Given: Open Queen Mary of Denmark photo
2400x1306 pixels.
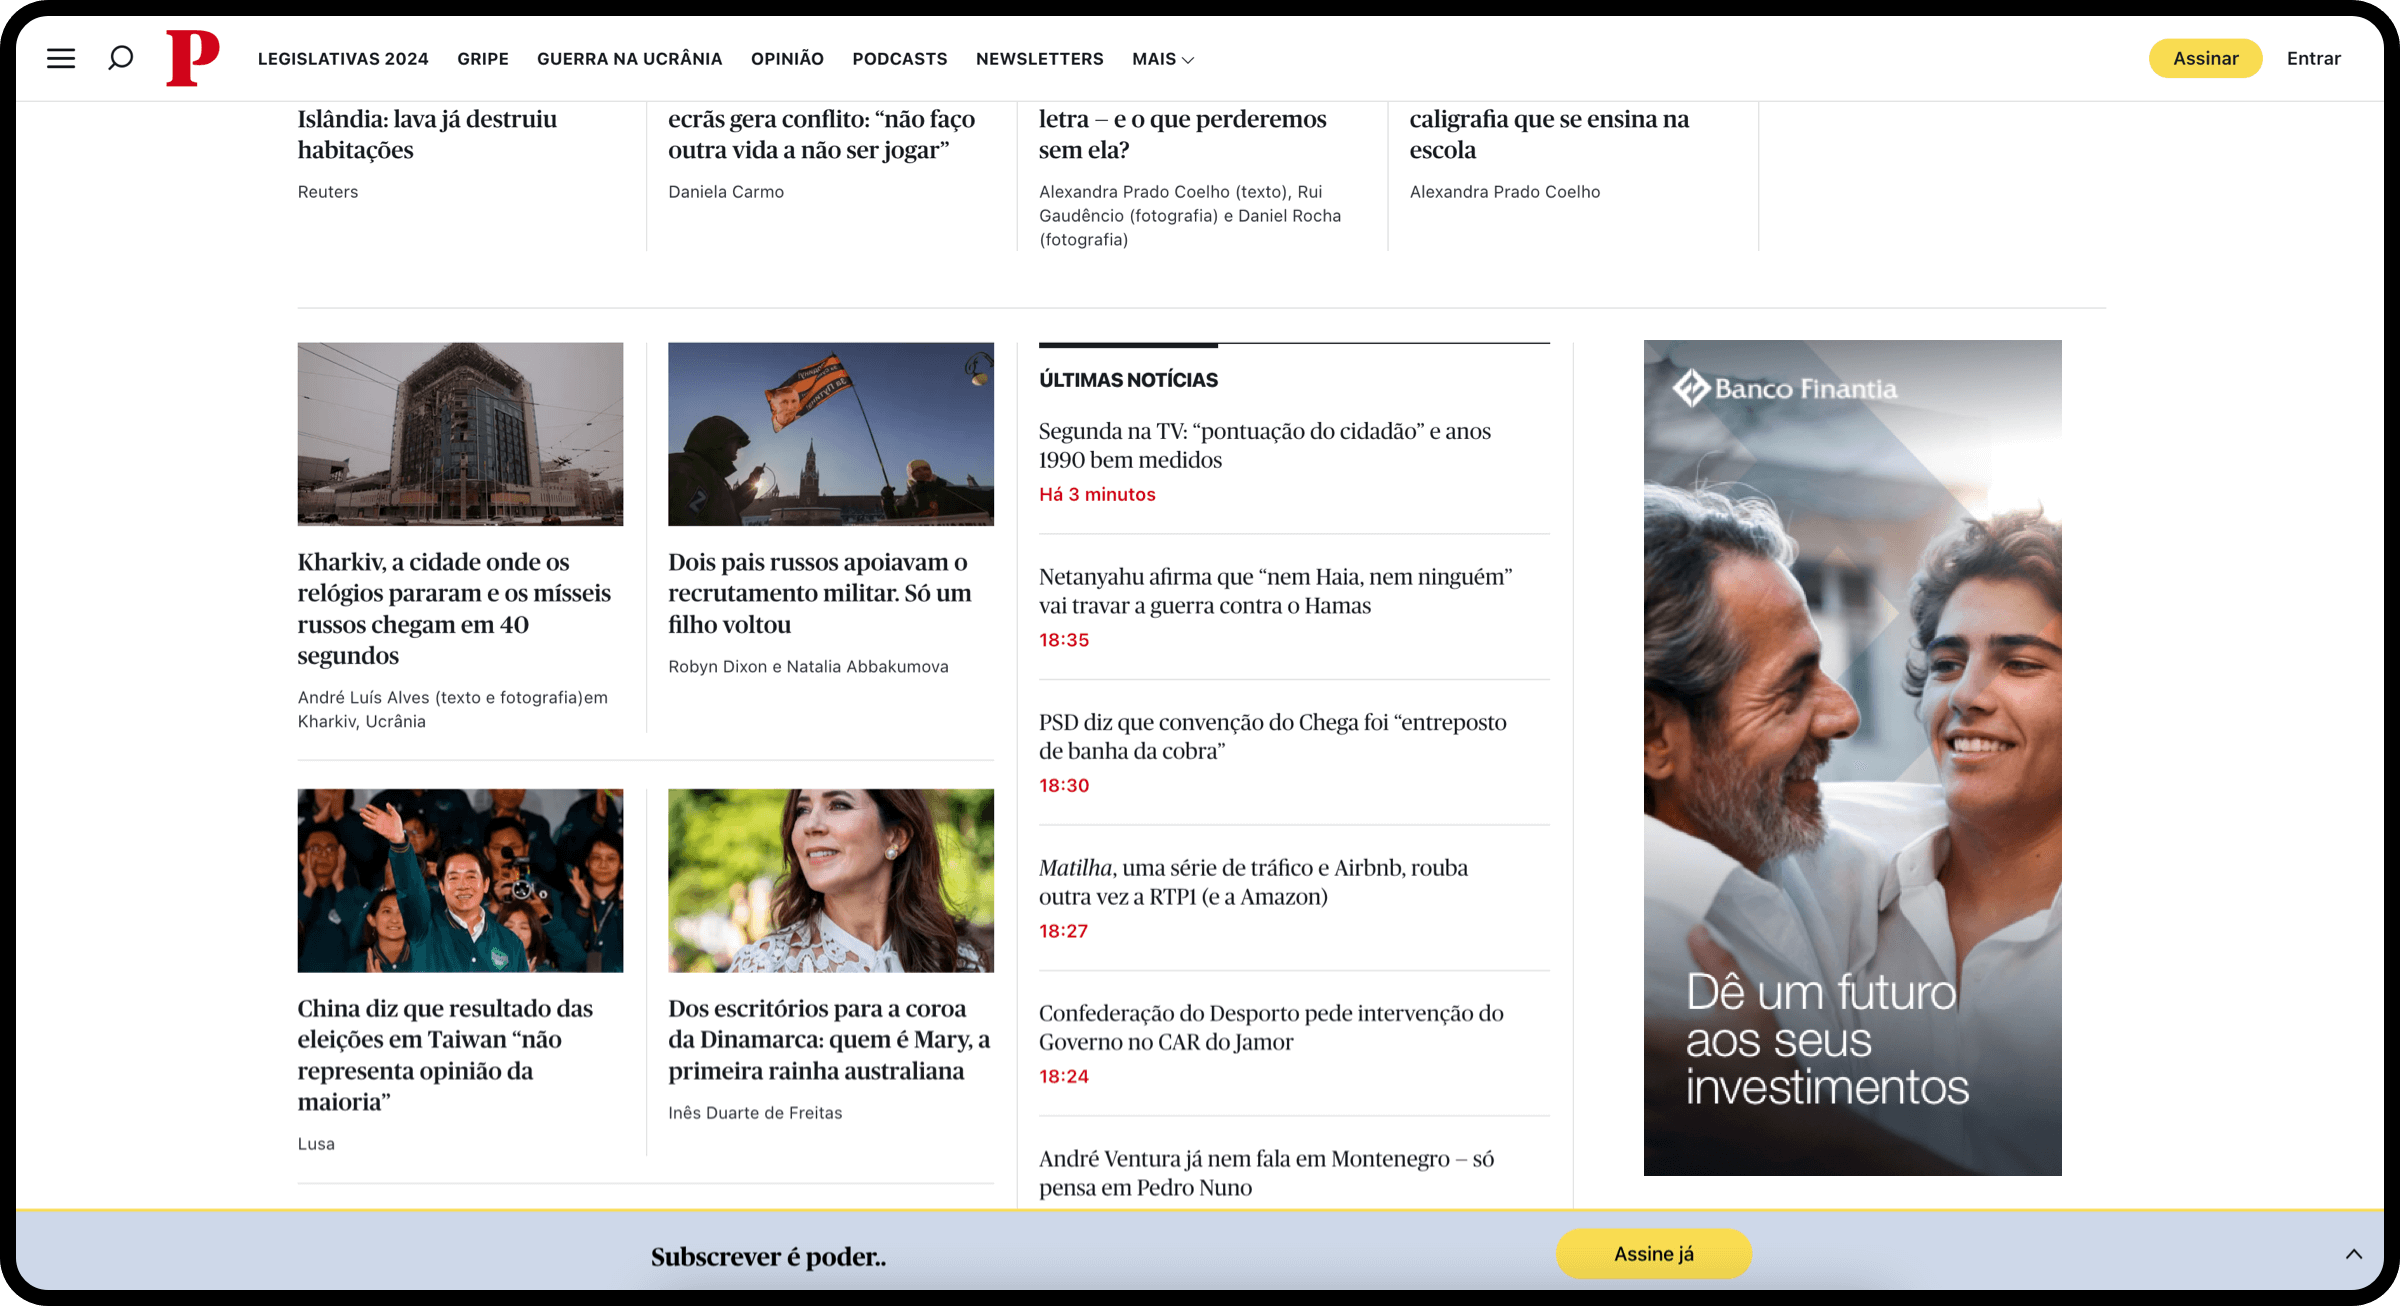Looking at the screenshot, I should (x=830, y=880).
